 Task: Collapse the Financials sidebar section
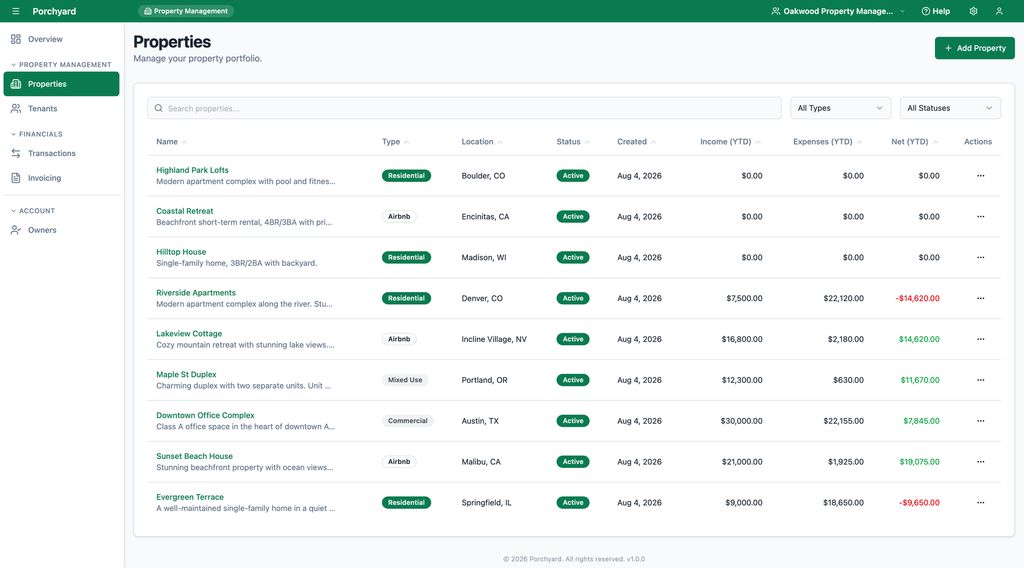(37, 134)
